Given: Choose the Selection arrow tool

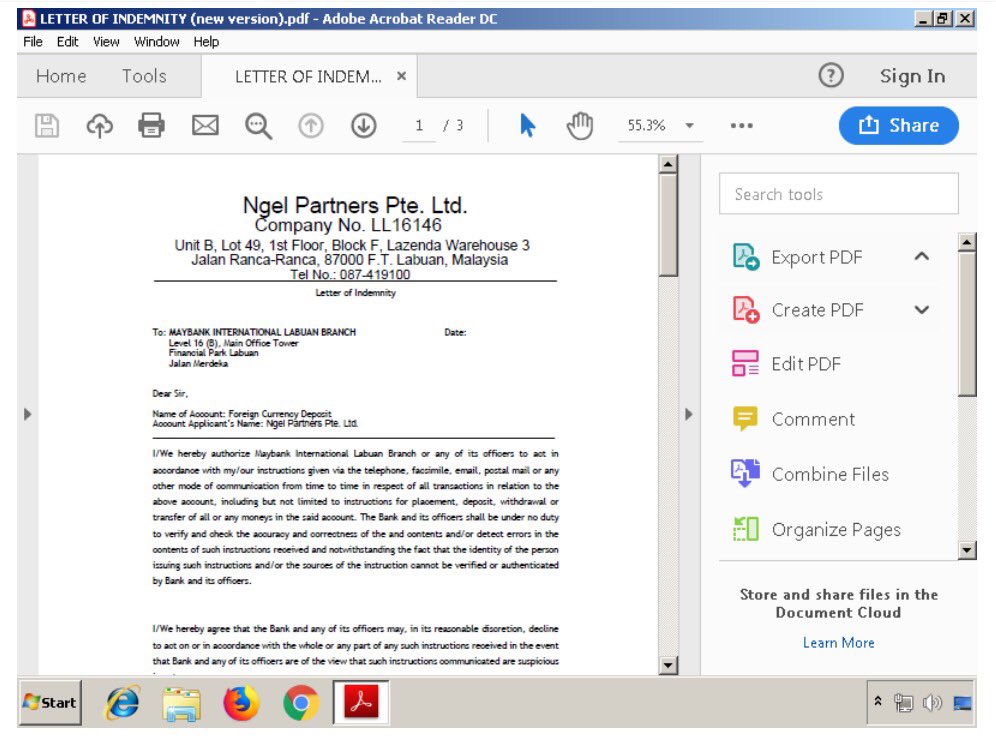Looking at the screenshot, I should click(x=525, y=125).
